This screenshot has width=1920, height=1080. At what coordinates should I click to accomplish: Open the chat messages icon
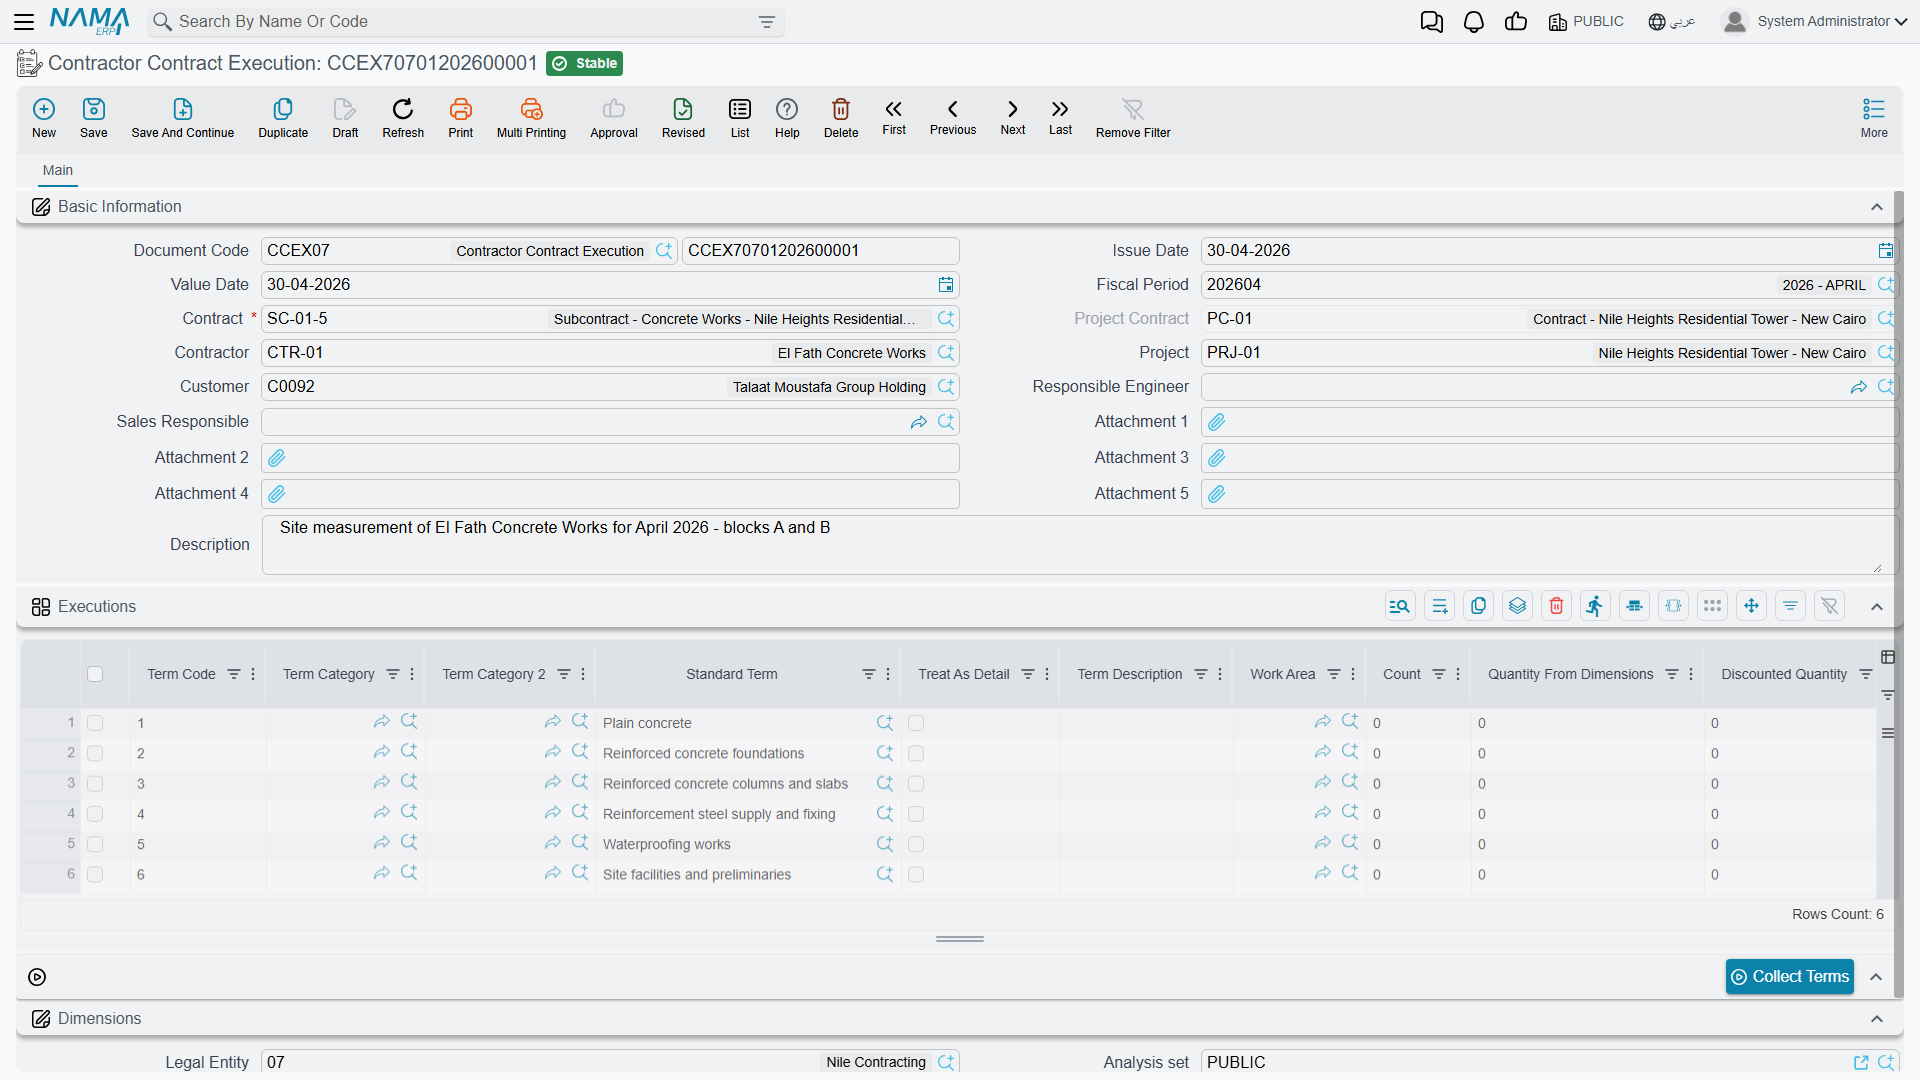tap(1432, 21)
